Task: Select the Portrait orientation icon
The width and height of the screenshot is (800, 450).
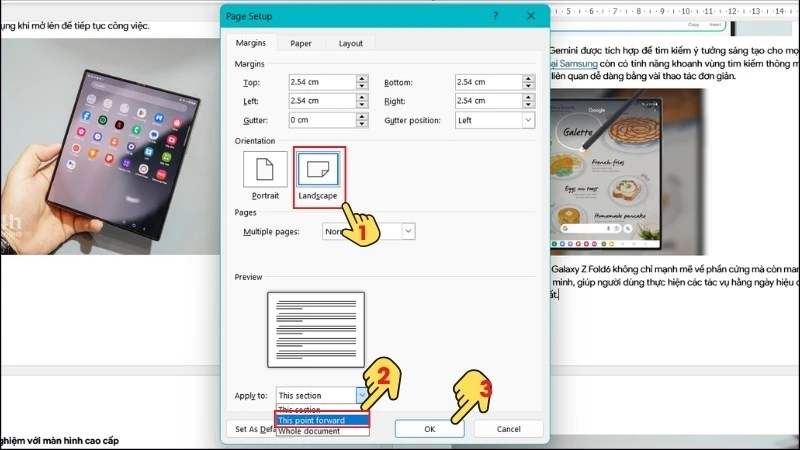Action: 265,169
